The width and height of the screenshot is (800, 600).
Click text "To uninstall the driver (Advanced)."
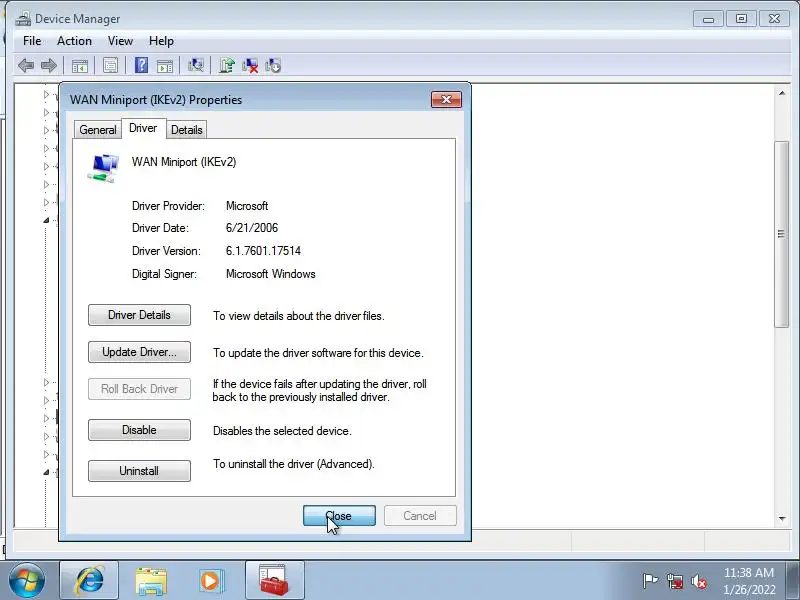293,464
